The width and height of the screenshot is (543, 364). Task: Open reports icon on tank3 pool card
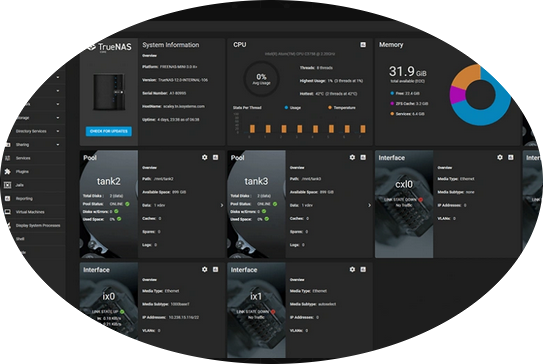(x=363, y=157)
